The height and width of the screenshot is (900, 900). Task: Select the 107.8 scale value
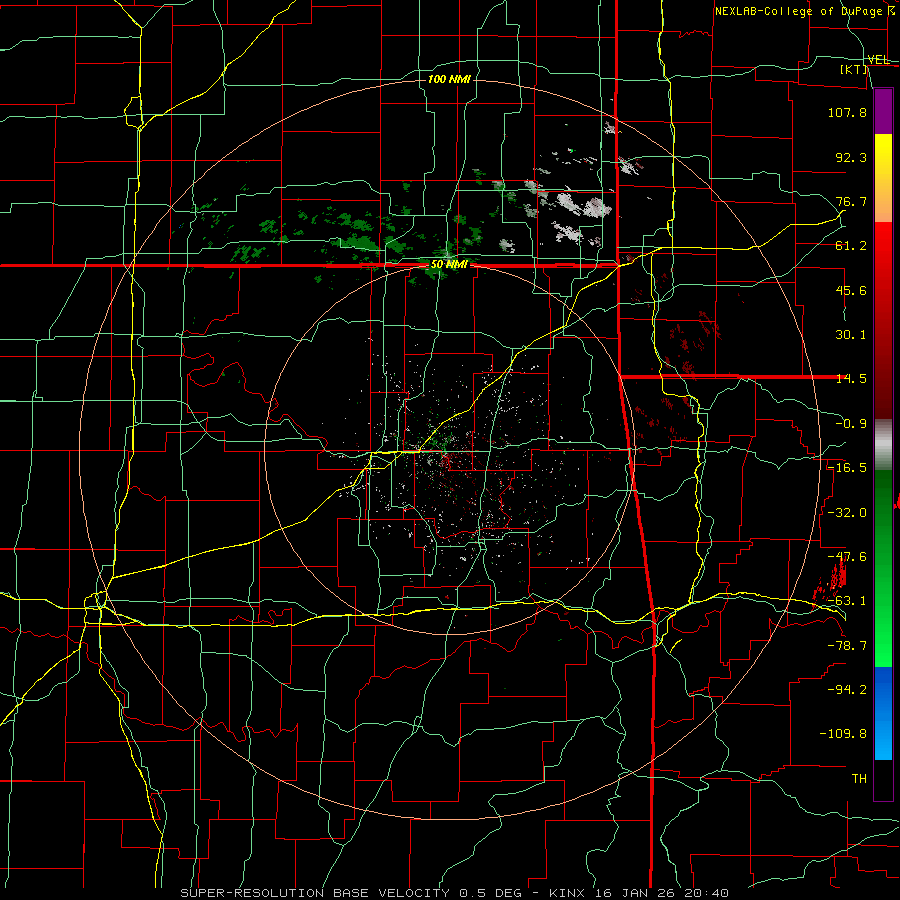(x=847, y=112)
